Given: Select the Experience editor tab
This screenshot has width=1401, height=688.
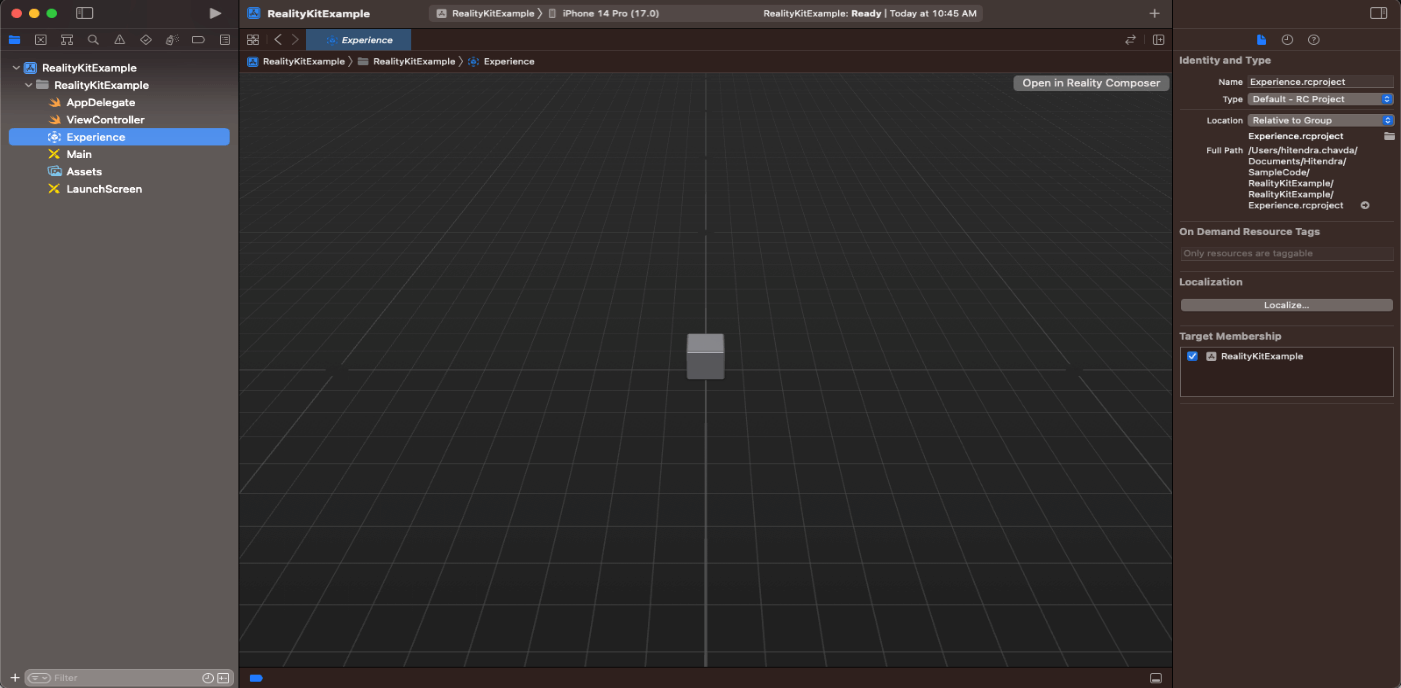Looking at the screenshot, I should [x=358, y=40].
